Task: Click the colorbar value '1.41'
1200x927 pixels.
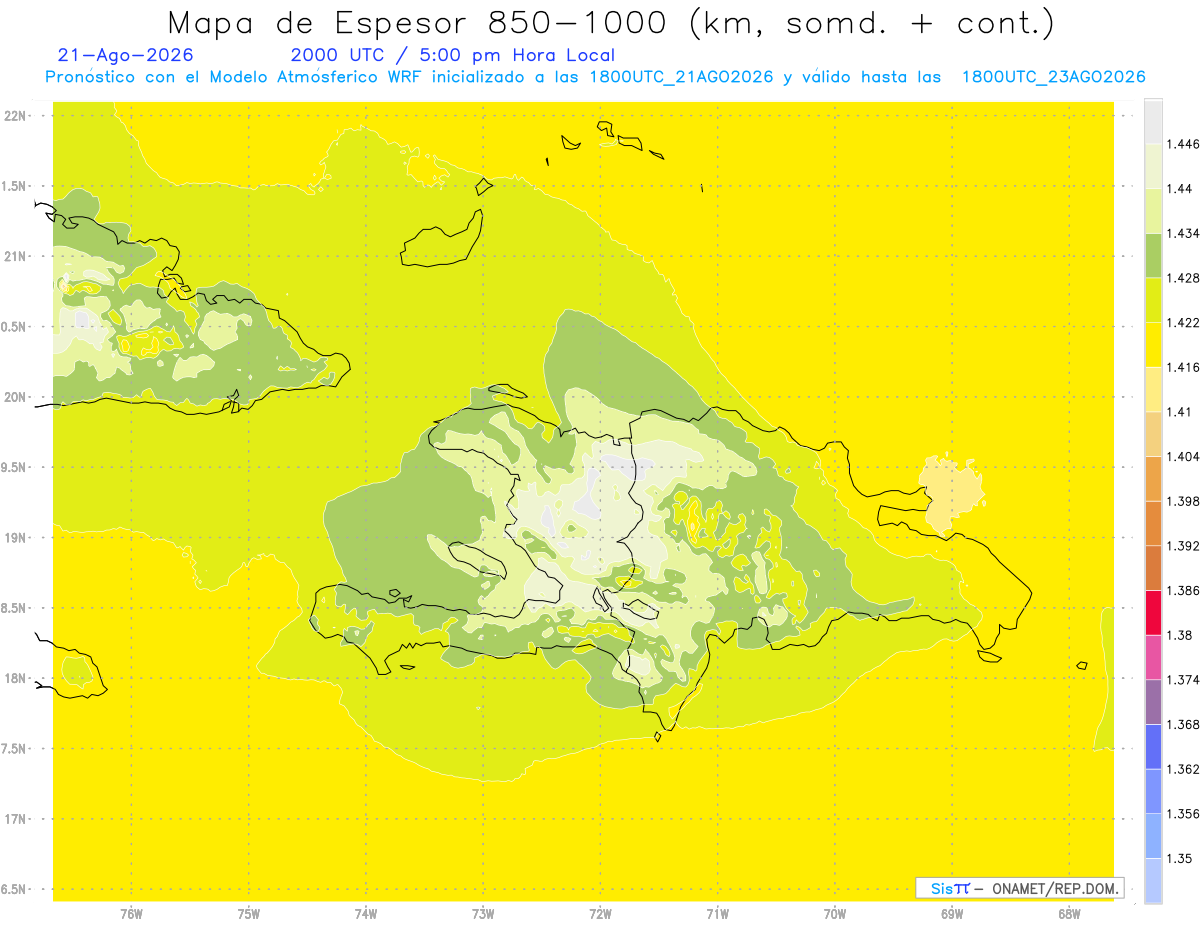Action: (x=1181, y=412)
